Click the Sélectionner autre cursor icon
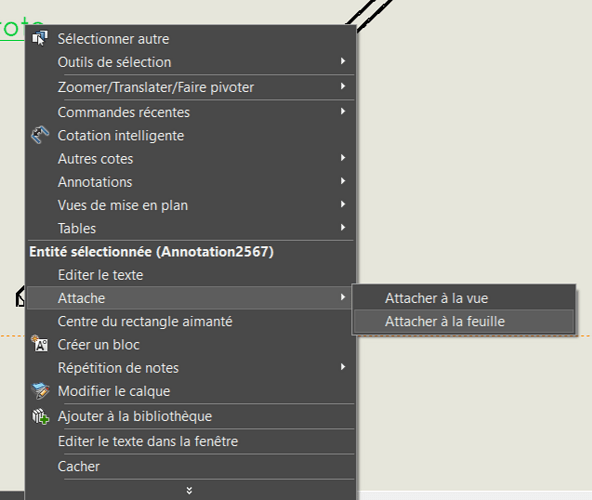The height and width of the screenshot is (500, 592). [40, 39]
